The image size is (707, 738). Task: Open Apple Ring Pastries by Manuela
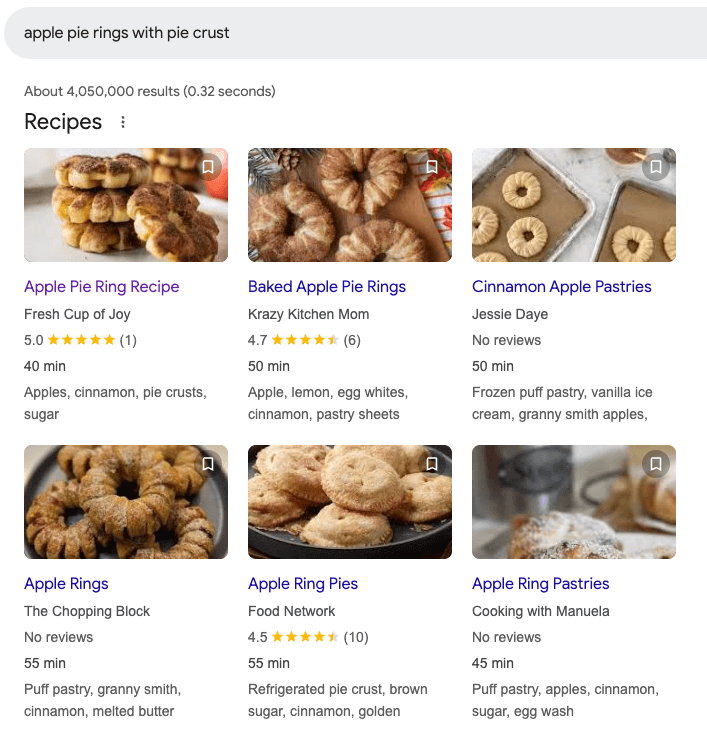coord(540,583)
